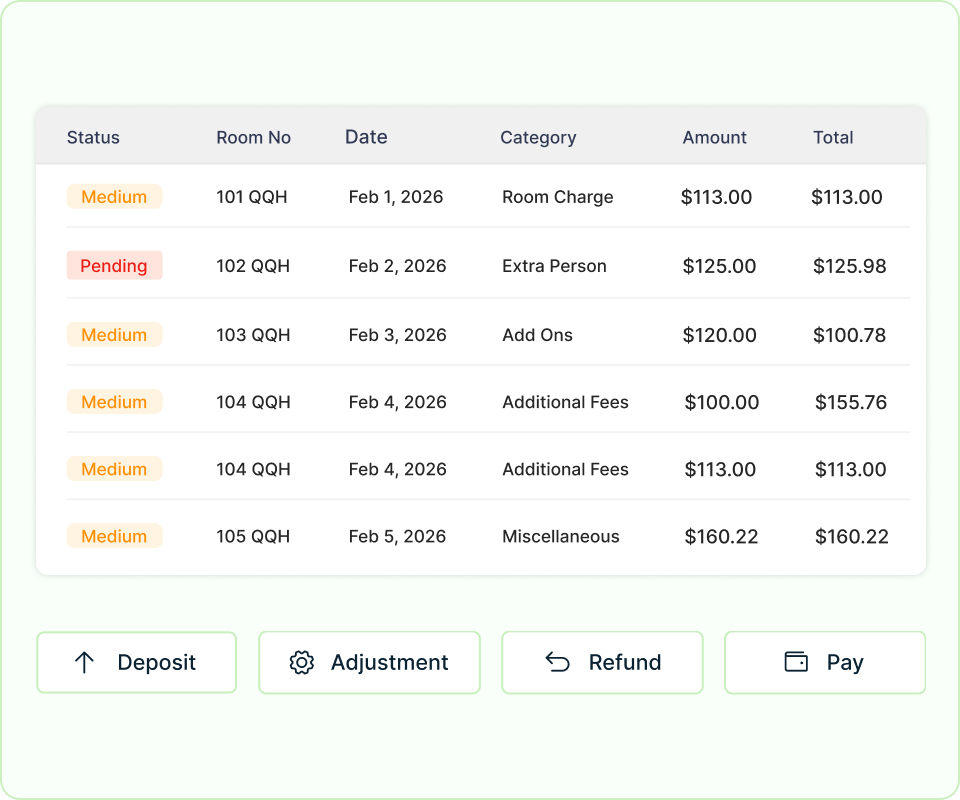This screenshot has width=960, height=800.
Task: Click the $113.00 amount for room 101
Action: (x=716, y=197)
